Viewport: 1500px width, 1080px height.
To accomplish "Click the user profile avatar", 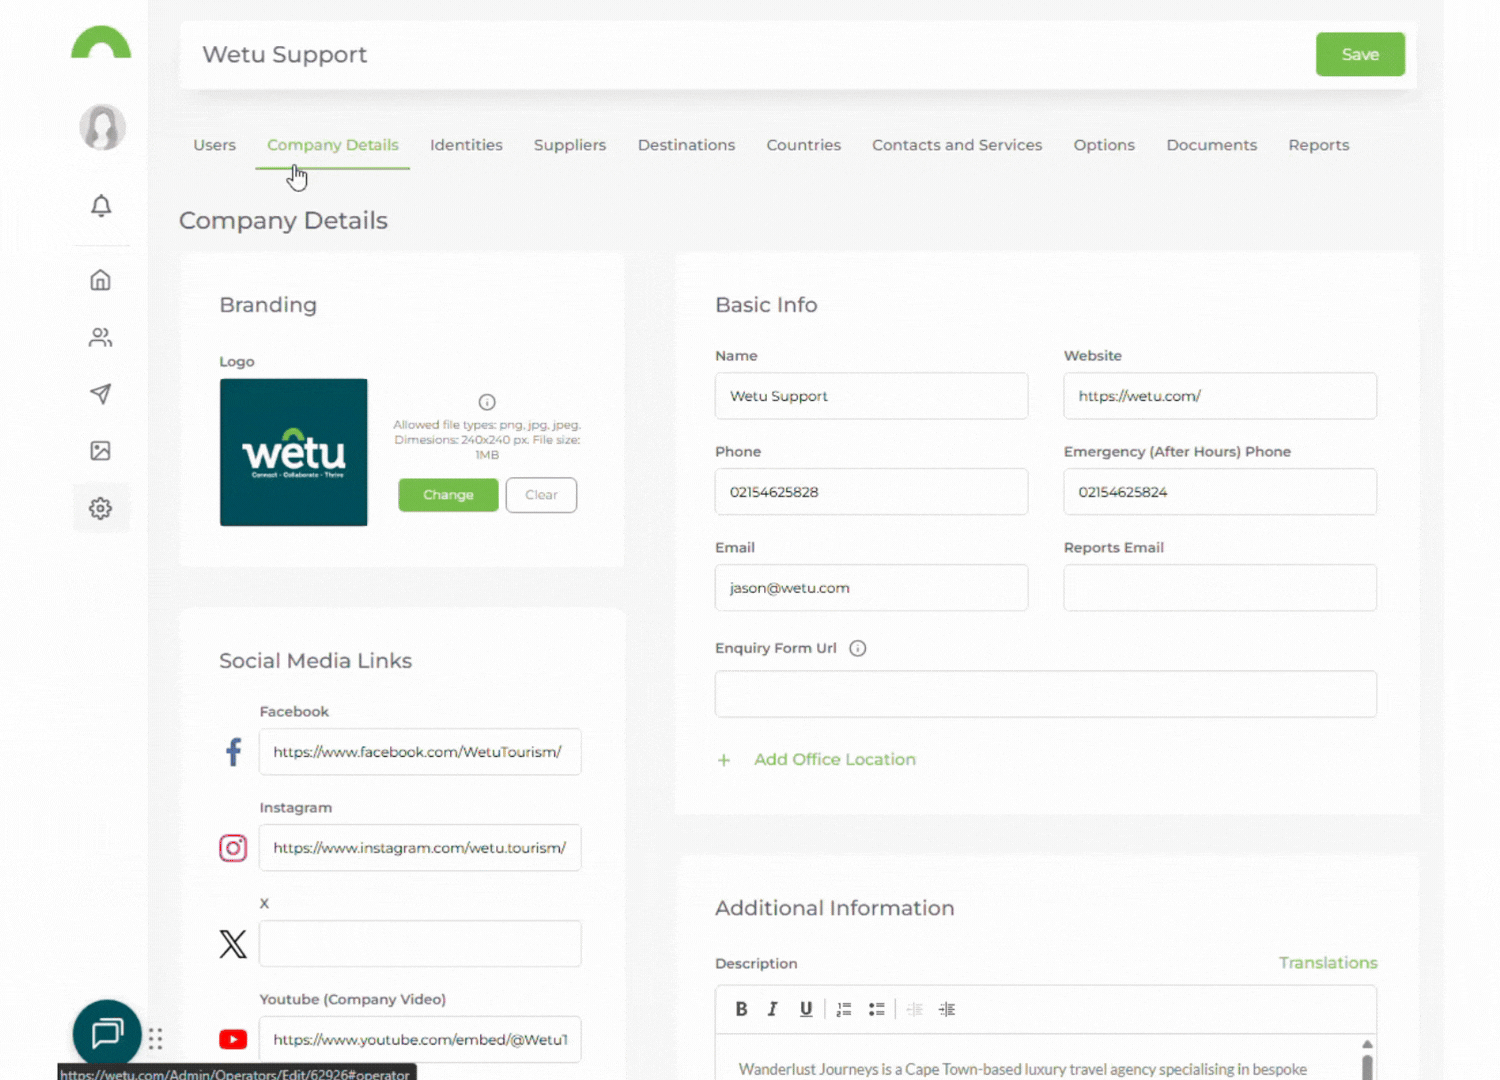I will click(x=102, y=128).
